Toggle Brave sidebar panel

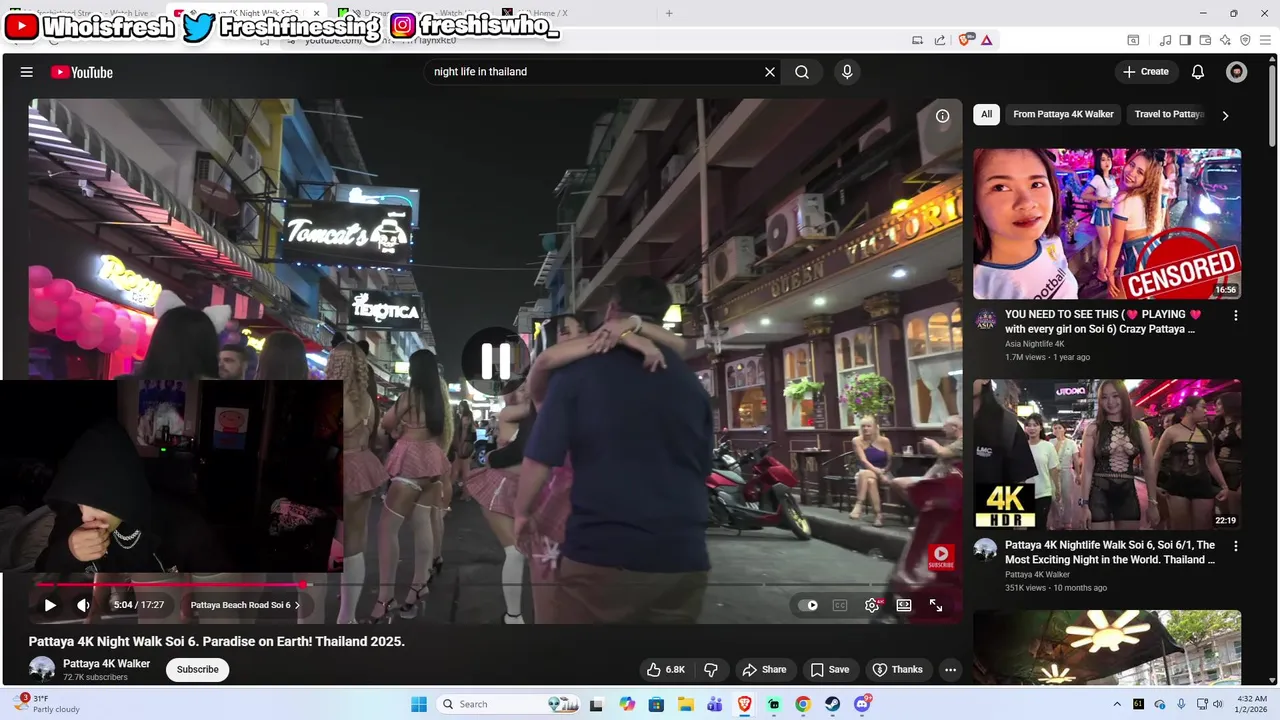tap(1185, 40)
